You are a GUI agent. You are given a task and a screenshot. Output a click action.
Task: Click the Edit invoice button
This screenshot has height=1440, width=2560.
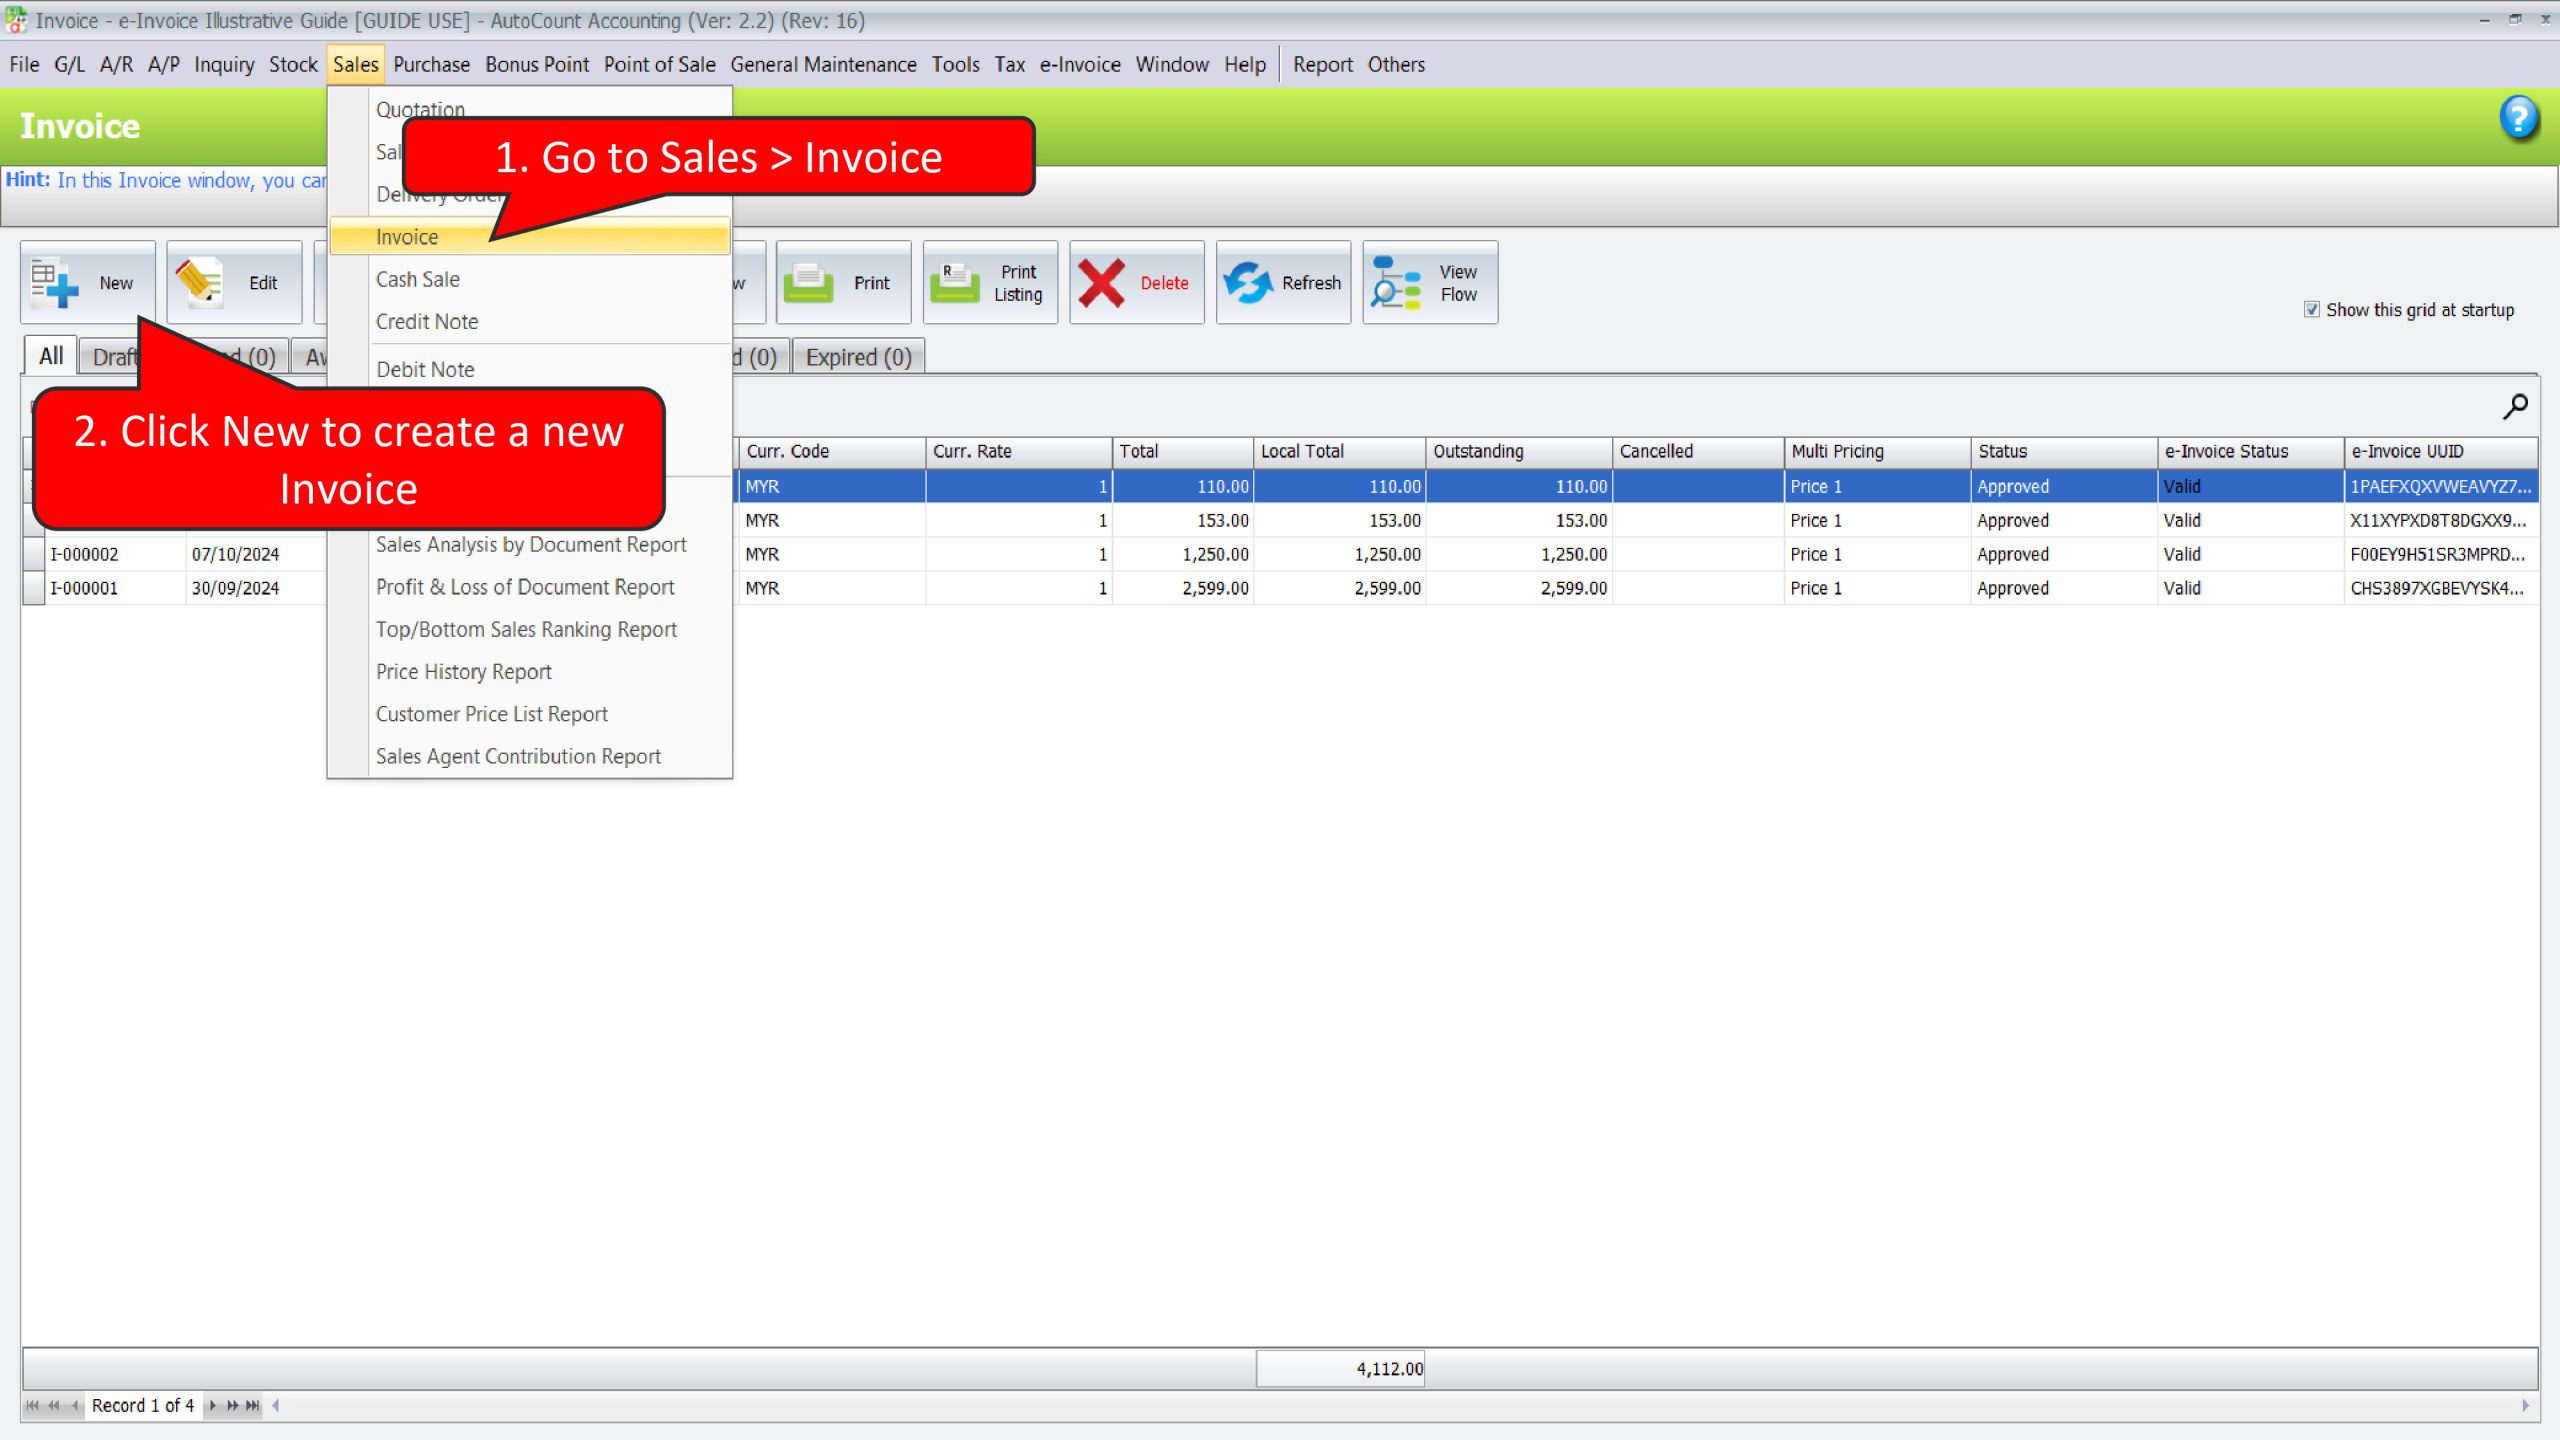(234, 283)
